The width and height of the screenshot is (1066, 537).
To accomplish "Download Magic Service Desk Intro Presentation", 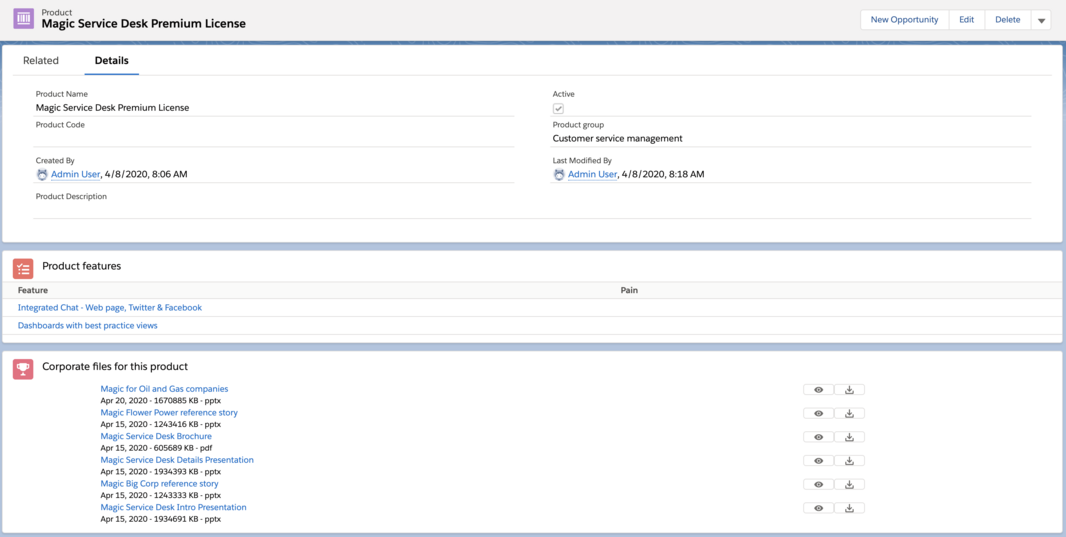I will (x=849, y=508).
